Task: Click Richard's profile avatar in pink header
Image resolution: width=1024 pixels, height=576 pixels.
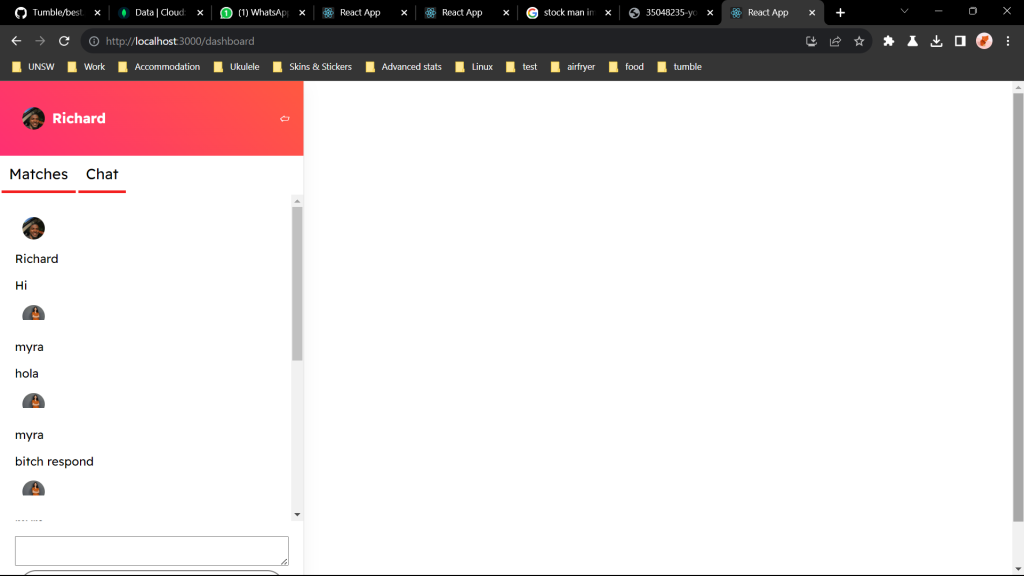Action: [x=33, y=118]
